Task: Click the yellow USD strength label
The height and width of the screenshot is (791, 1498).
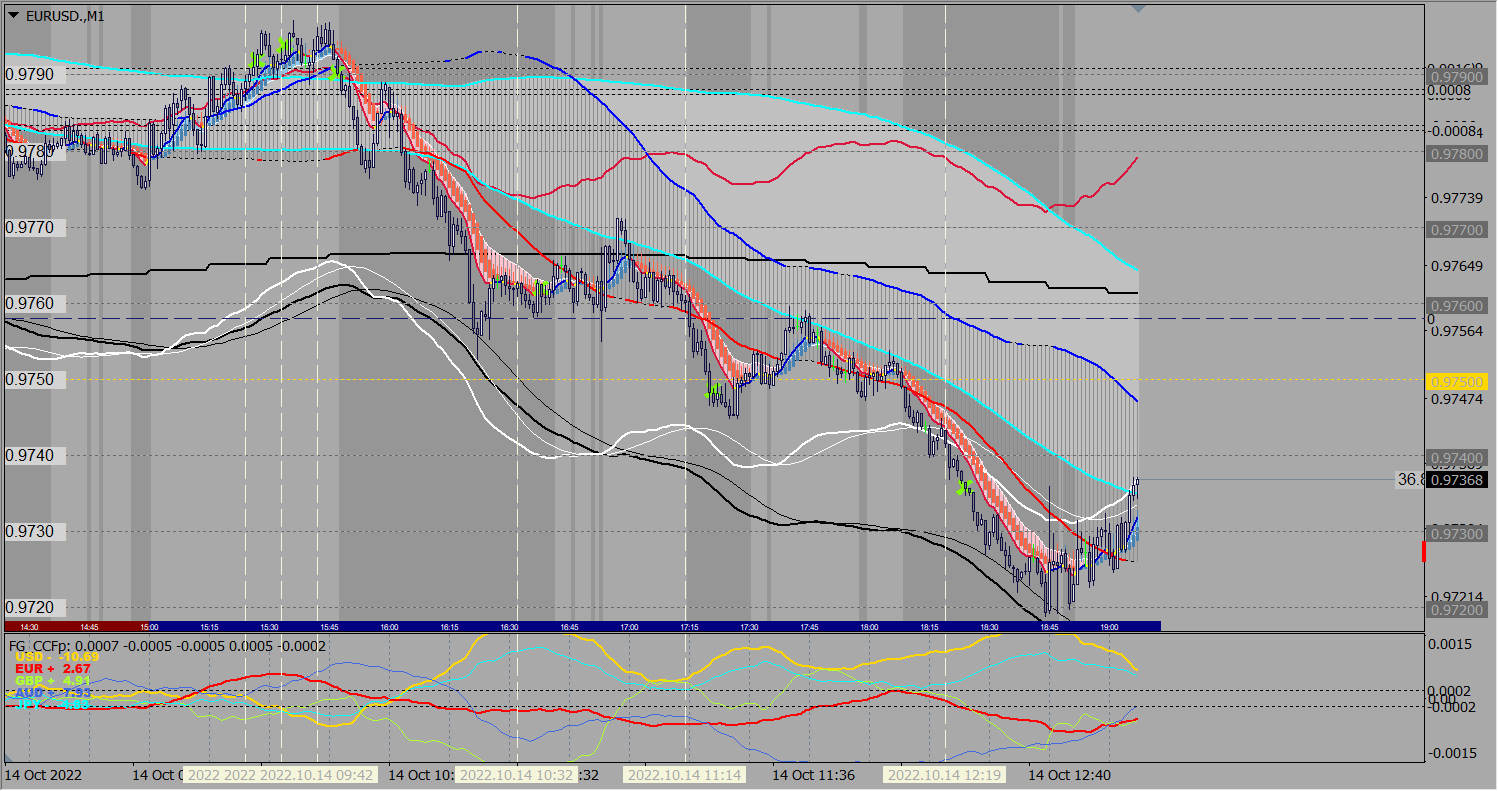Action: [56, 657]
